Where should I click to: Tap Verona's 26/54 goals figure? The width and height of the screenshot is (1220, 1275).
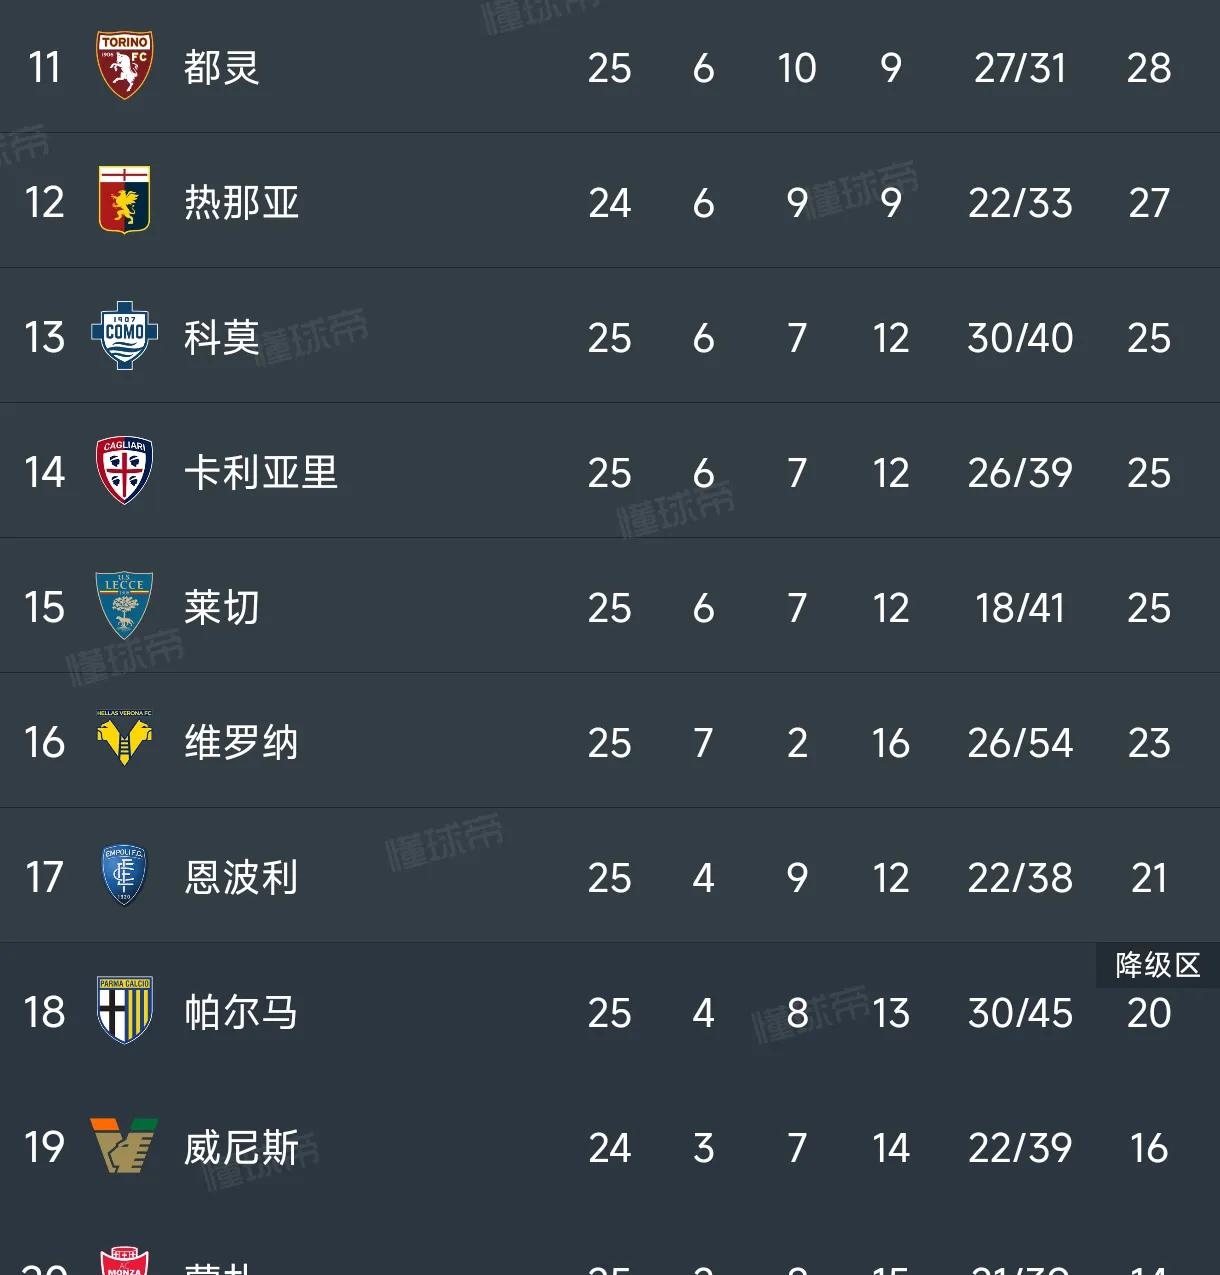tap(1020, 743)
